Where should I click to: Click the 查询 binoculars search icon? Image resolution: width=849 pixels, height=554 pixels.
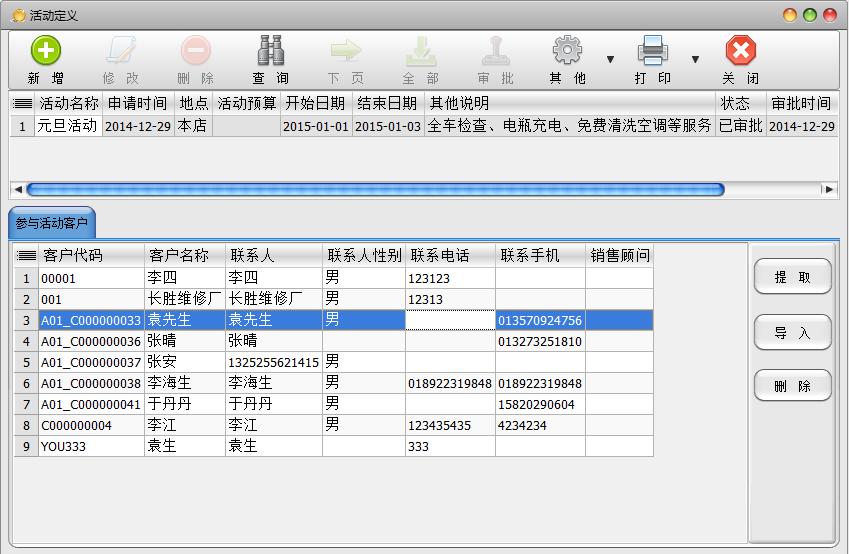pyautogui.click(x=270, y=51)
